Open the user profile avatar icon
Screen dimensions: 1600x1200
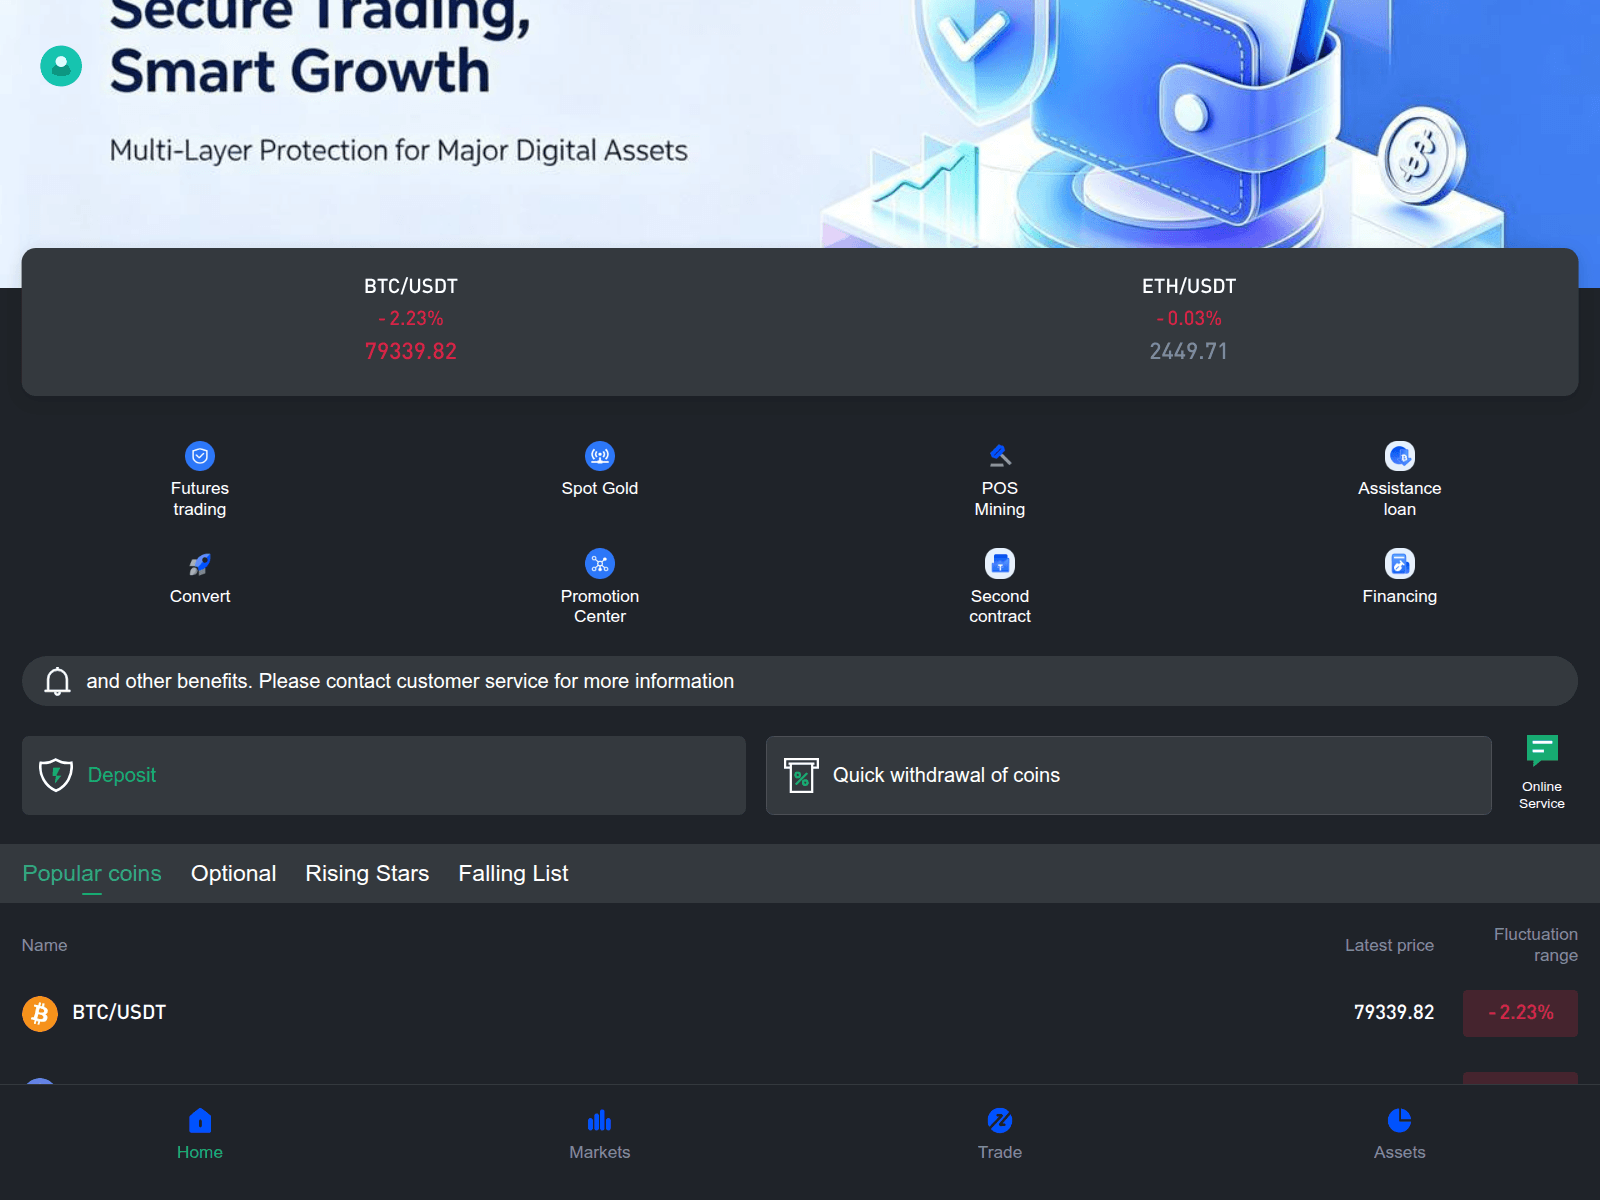[x=61, y=66]
